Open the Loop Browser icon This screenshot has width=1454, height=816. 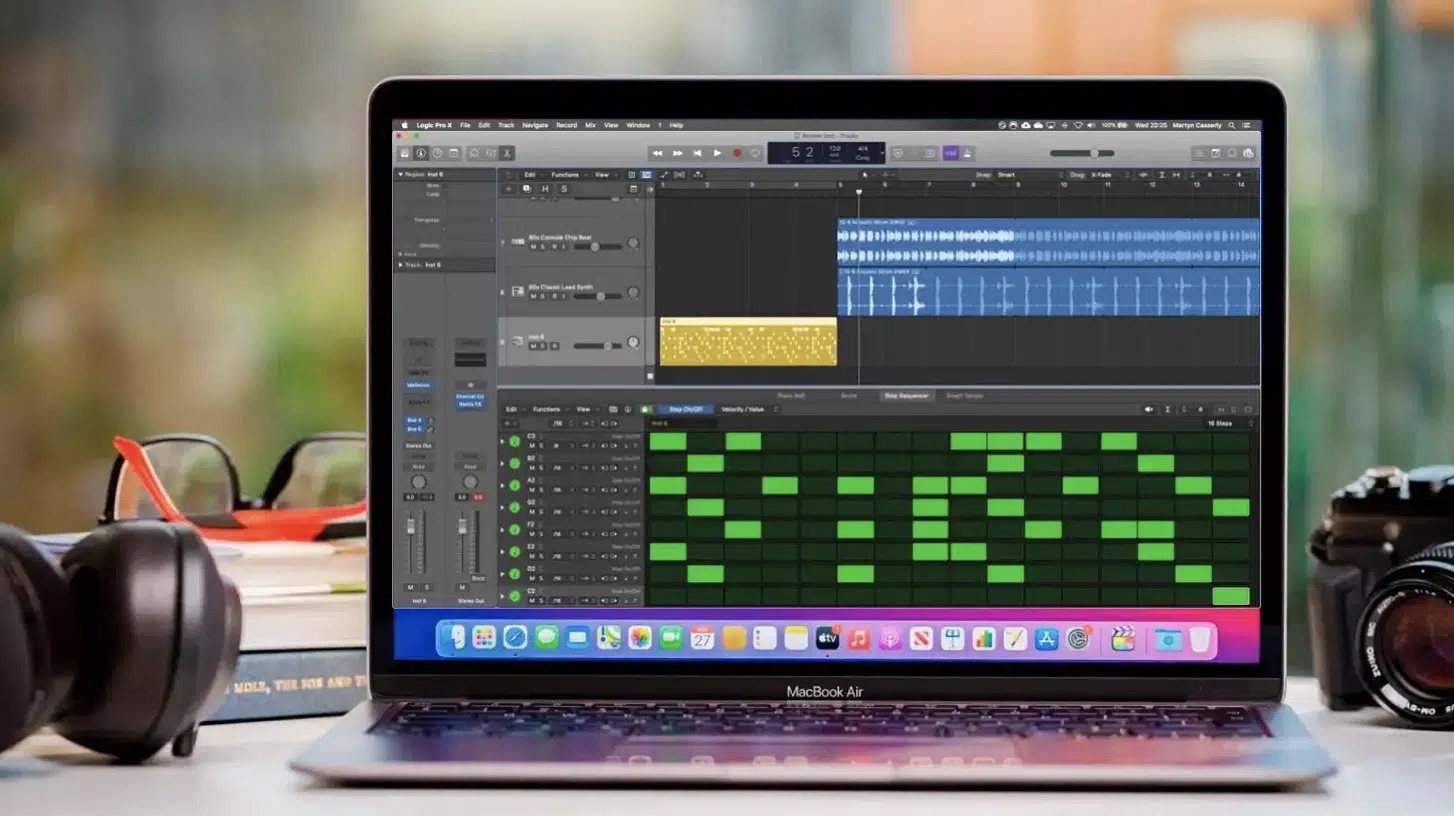[x=1232, y=153]
